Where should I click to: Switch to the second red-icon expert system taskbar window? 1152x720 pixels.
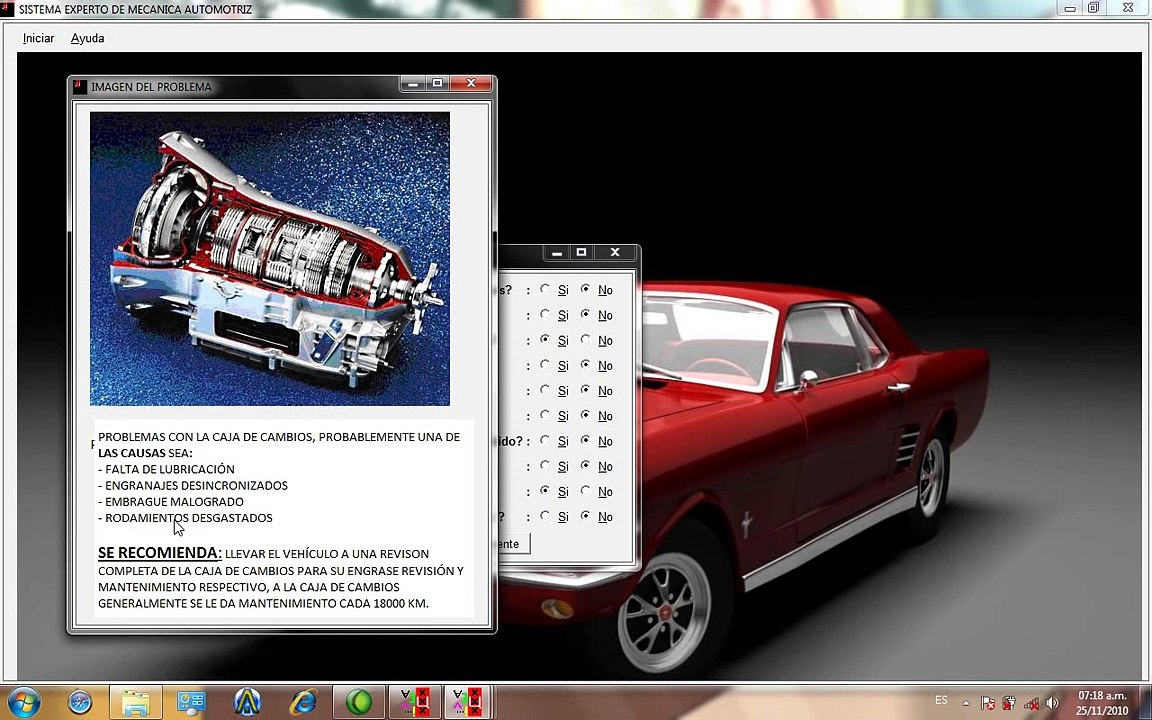[x=467, y=702]
